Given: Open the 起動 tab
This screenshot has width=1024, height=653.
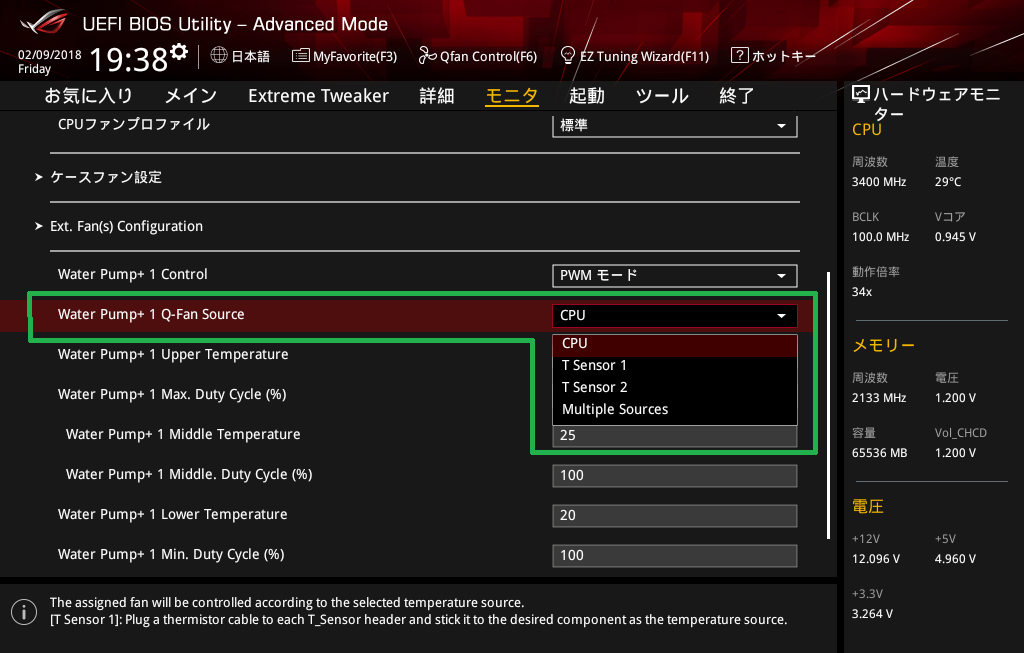Looking at the screenshot, I should point(586,95).
